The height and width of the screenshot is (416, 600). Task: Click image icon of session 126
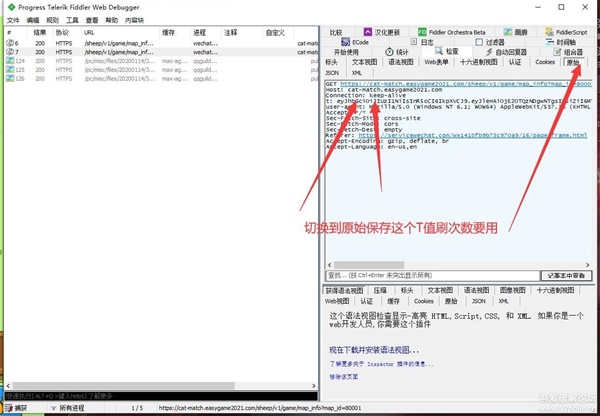10,78
